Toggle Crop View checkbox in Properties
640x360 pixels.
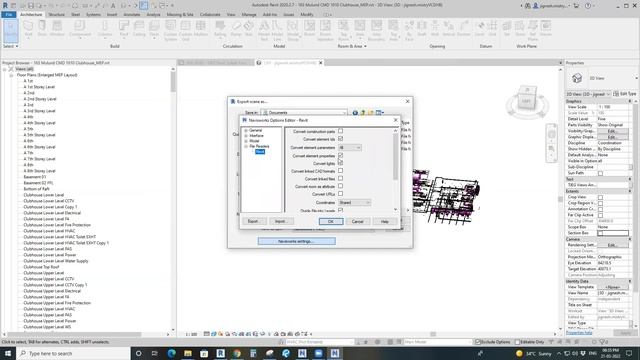point(600,197)
